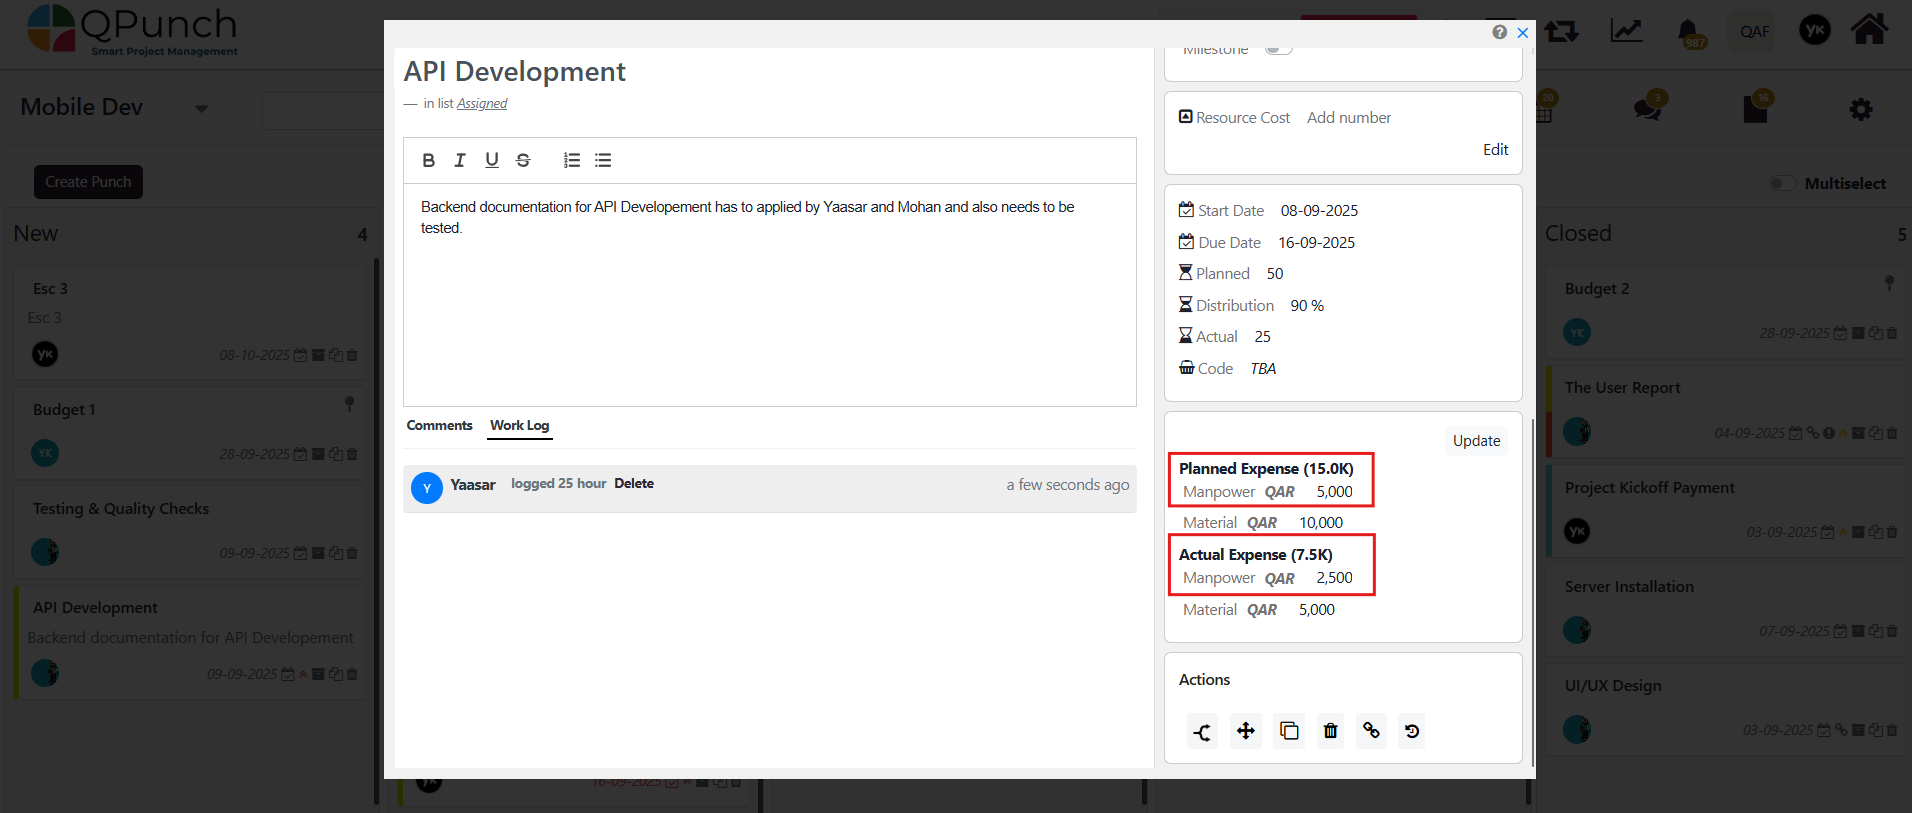1912x813 pixels.
Task: Enable the Multiselect toggle
Action: pos(1782,183)
